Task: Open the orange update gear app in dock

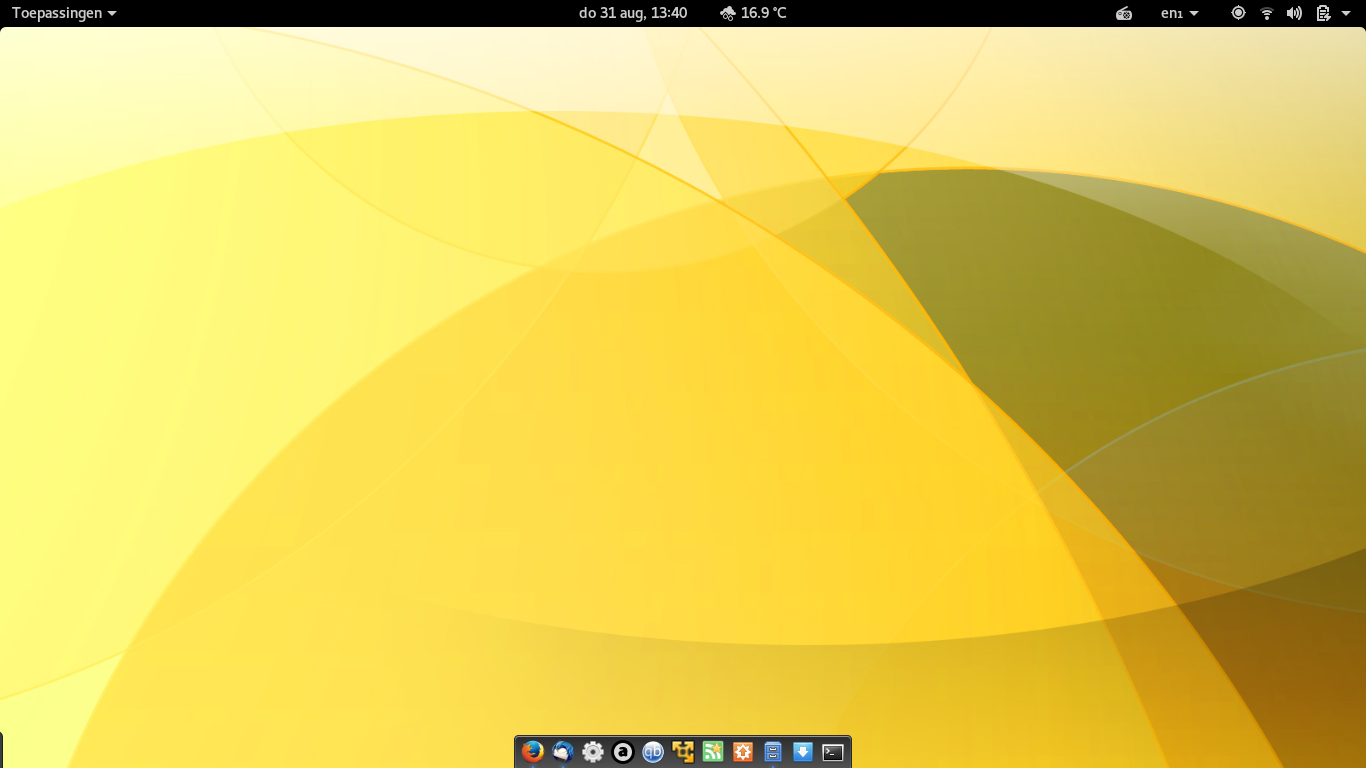Action: [743, 752]
